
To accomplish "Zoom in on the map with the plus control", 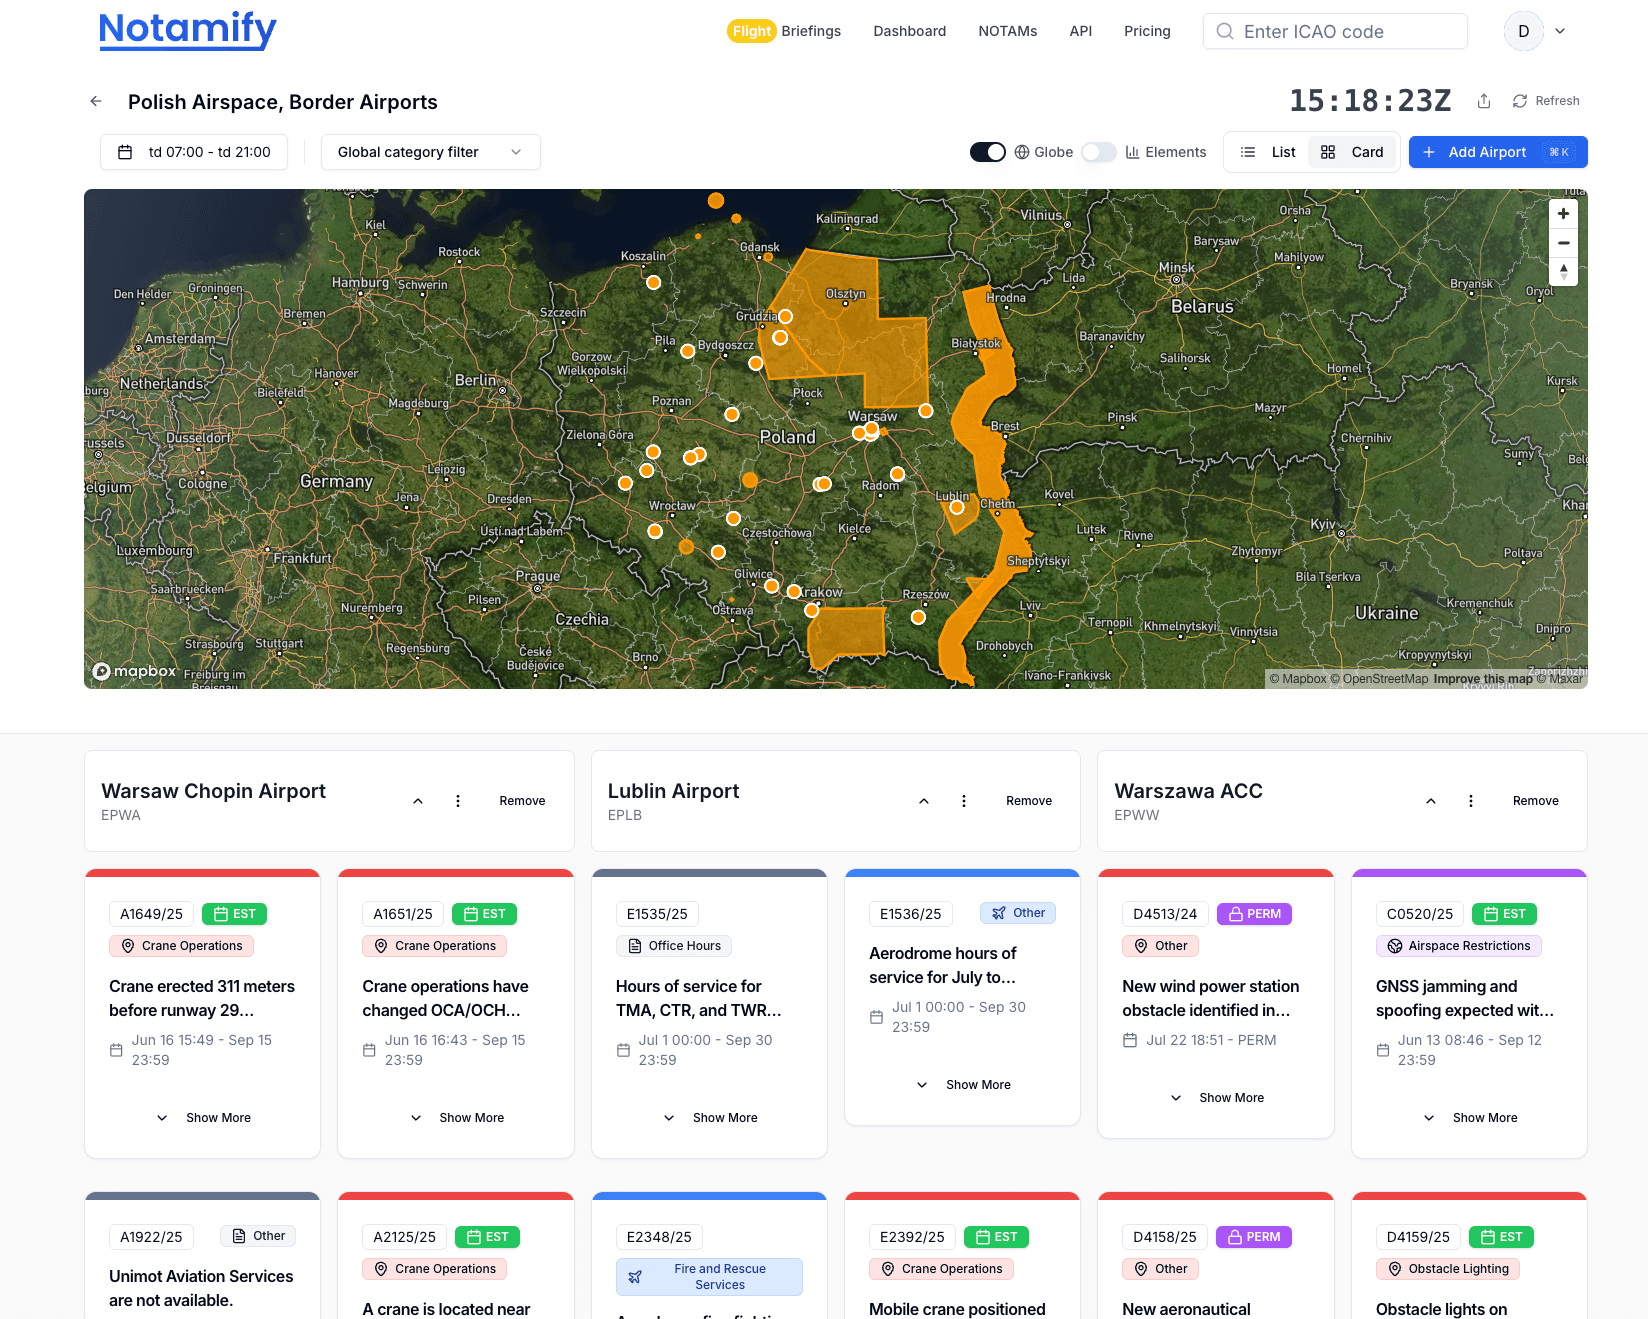I will 1563,213.
